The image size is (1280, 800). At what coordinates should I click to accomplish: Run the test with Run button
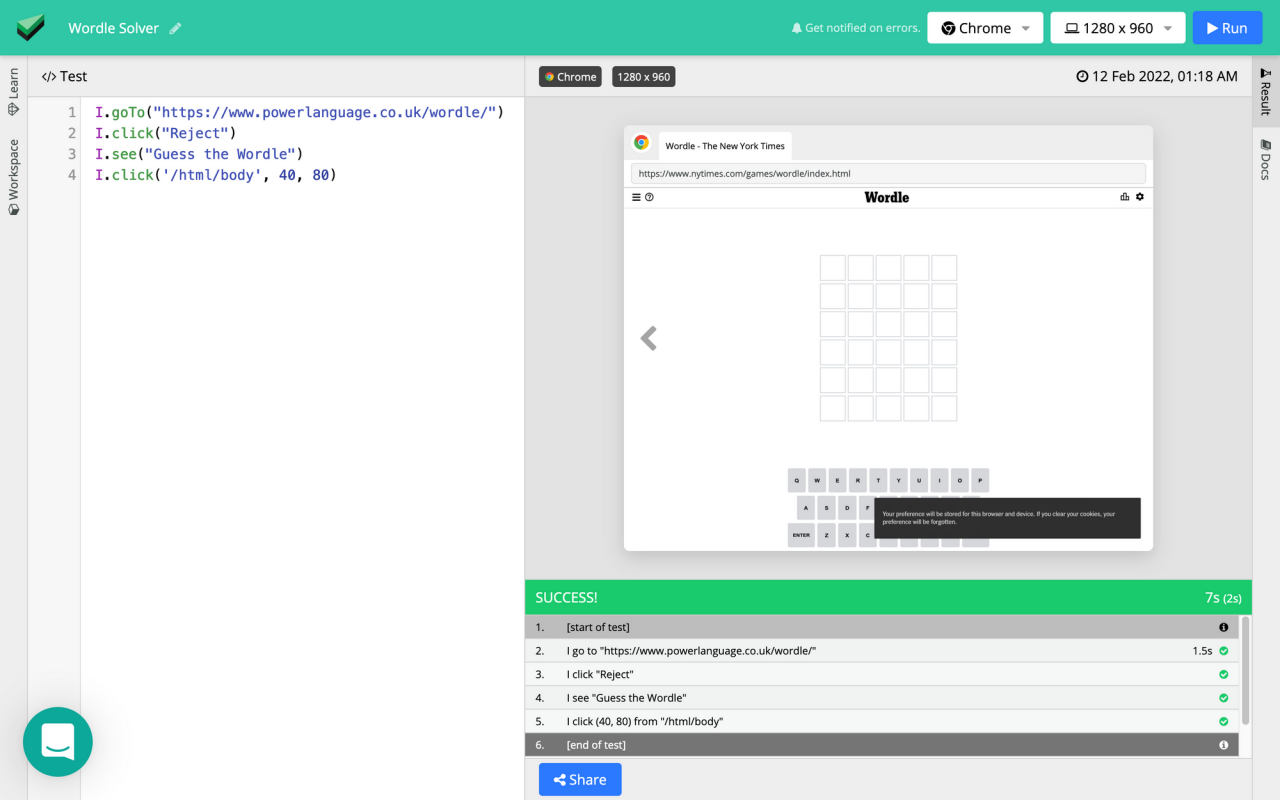click(1227, 28)
